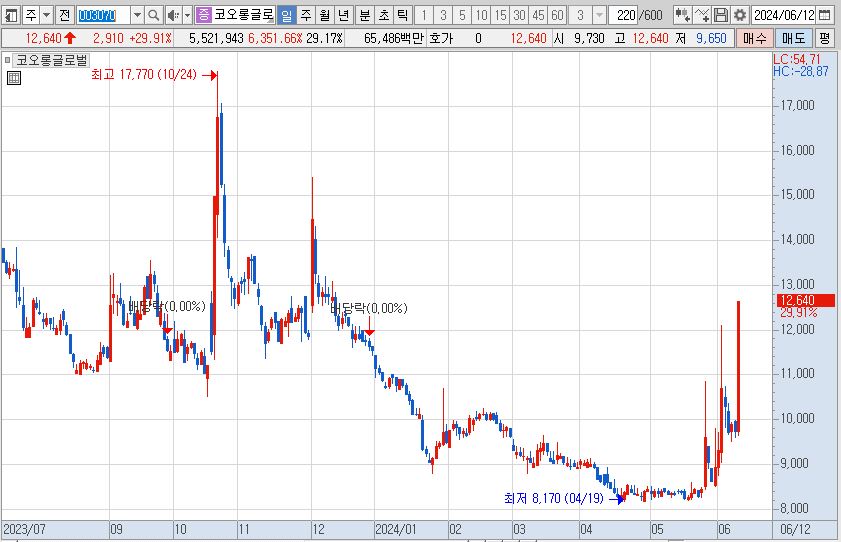Click the change value +29.91%

[x=151, y=39]
